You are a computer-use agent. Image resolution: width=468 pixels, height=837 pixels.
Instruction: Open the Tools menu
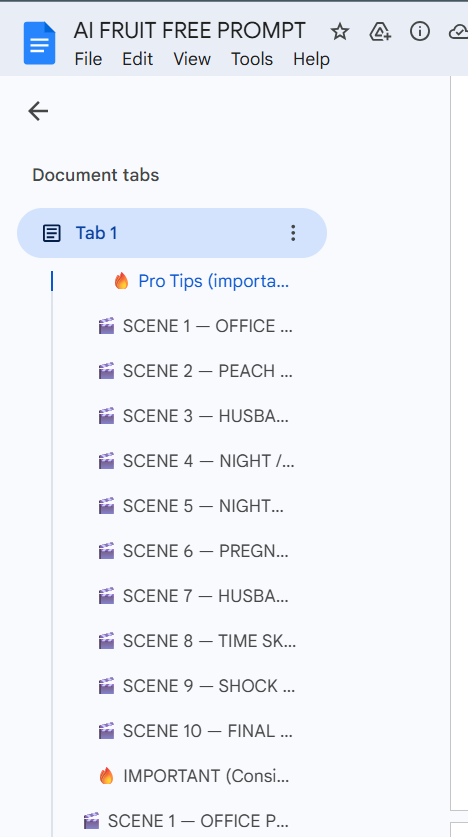(x=252, y=59)
